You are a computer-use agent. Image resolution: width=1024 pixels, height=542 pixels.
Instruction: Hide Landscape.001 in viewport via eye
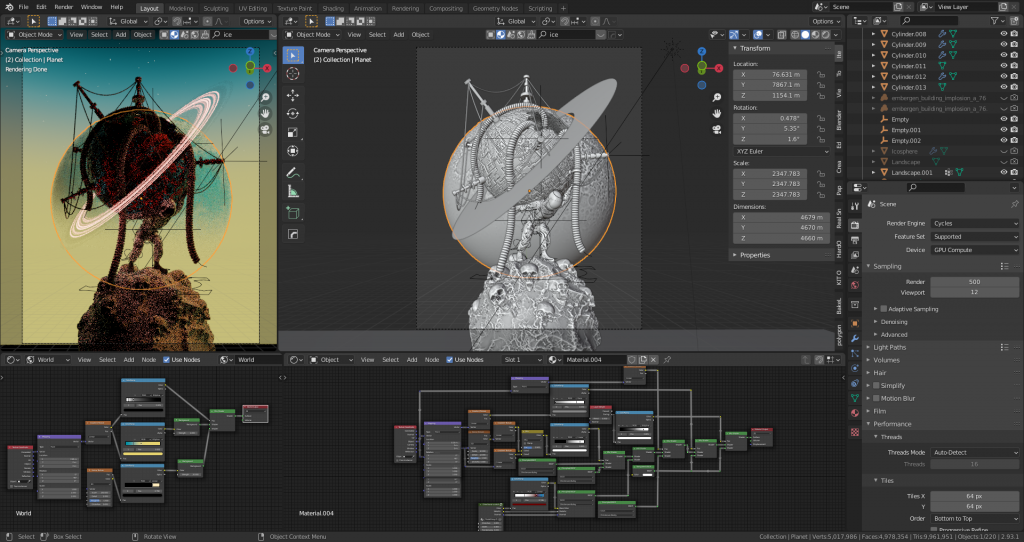1004,172
